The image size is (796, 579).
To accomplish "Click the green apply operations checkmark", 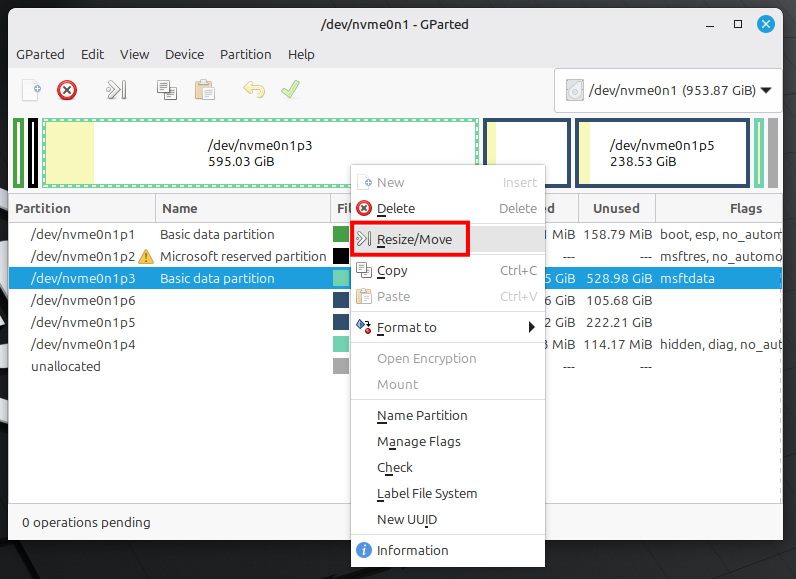I will click(x=290, y=90).
